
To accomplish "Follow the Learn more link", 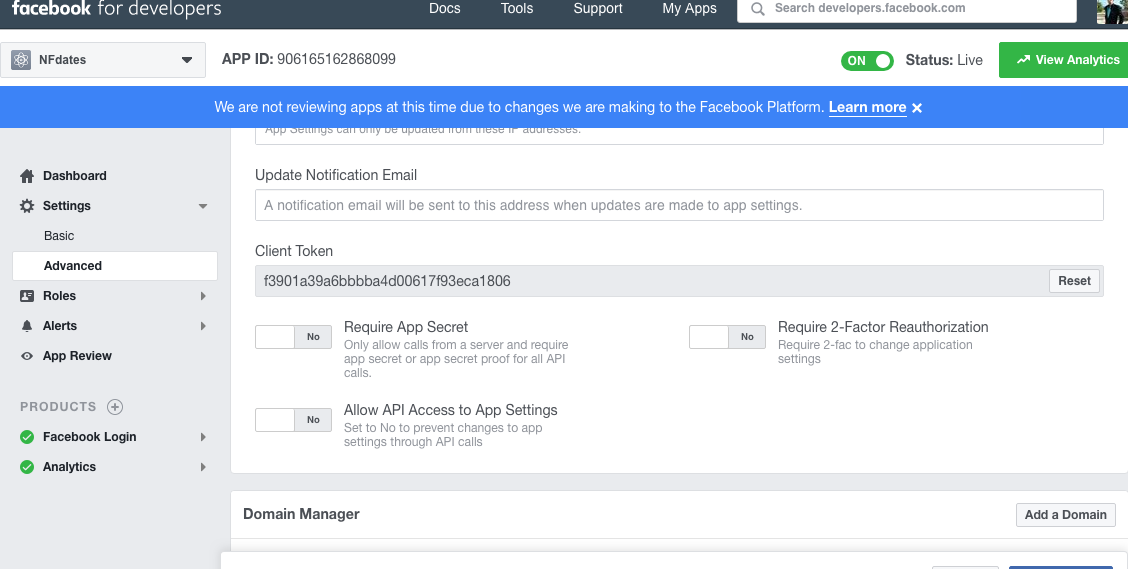I will tap(867, 107).
